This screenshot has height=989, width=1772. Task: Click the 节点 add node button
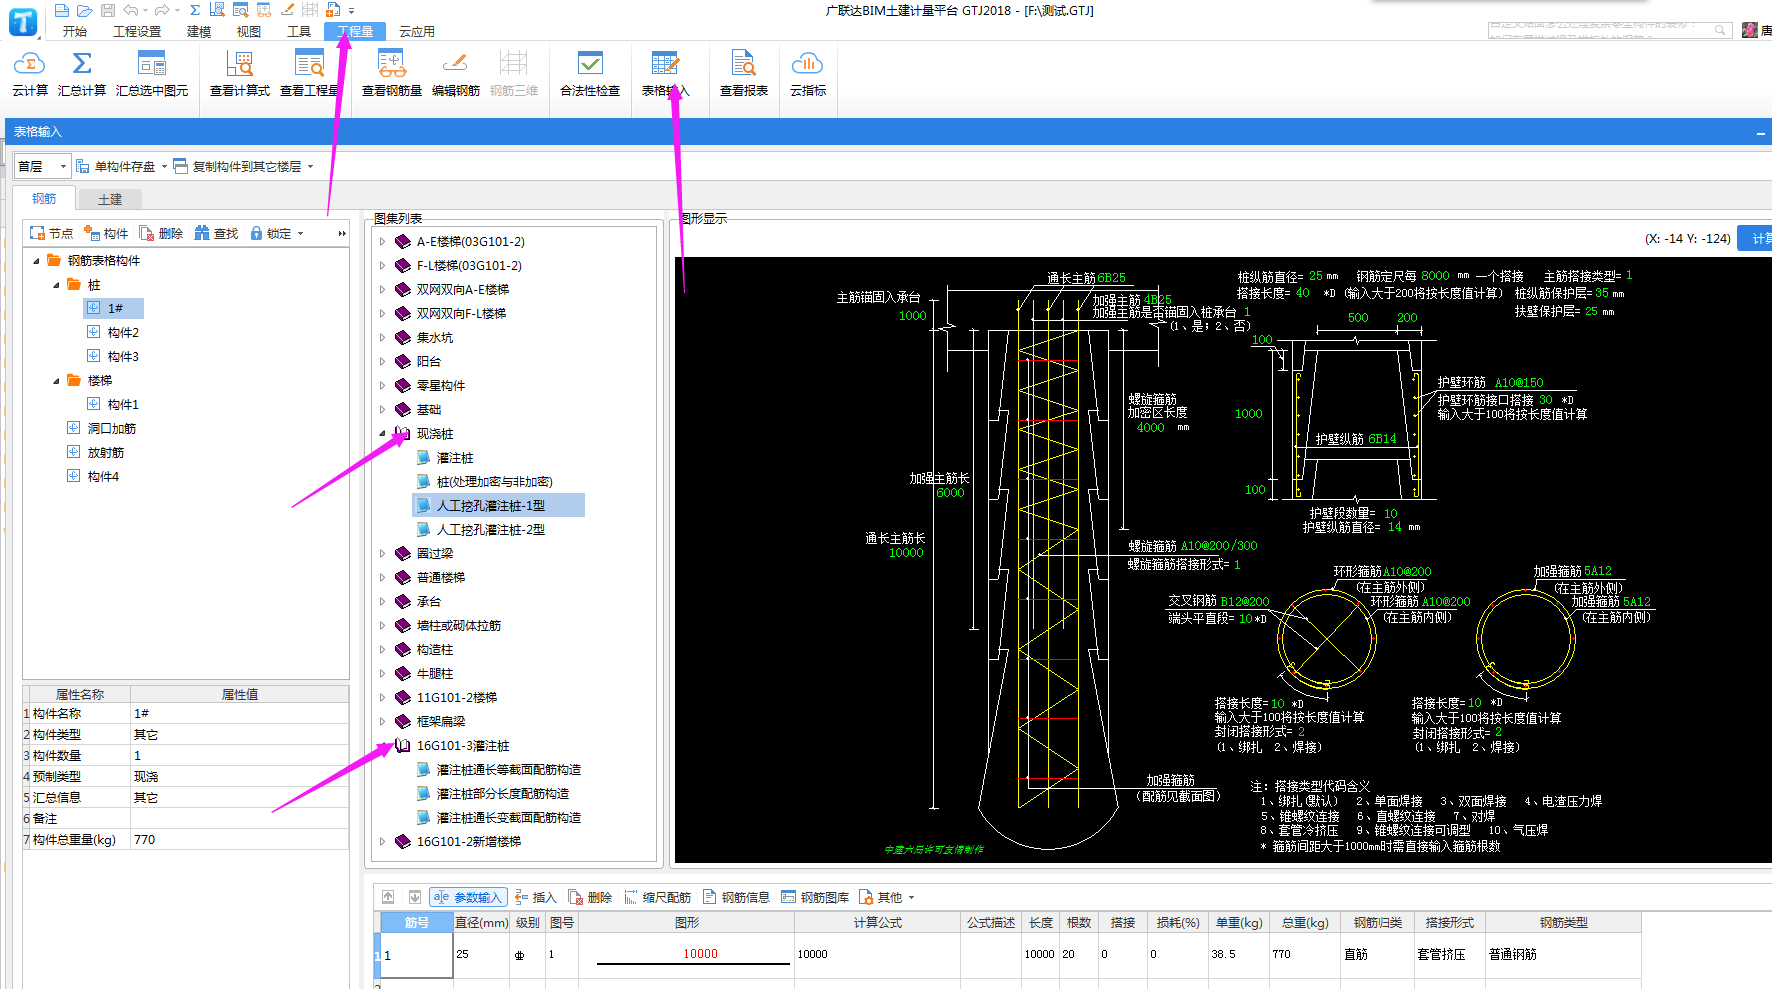(x=51, y=233)
